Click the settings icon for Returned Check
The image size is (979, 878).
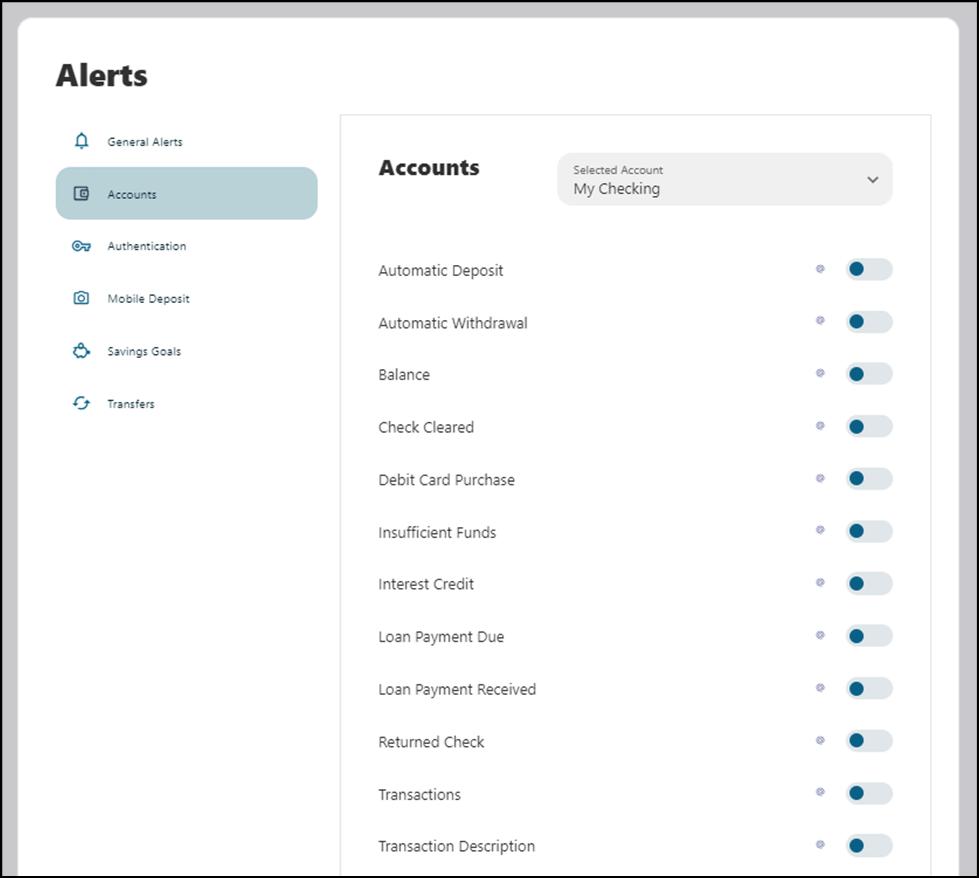click(820, 740)
